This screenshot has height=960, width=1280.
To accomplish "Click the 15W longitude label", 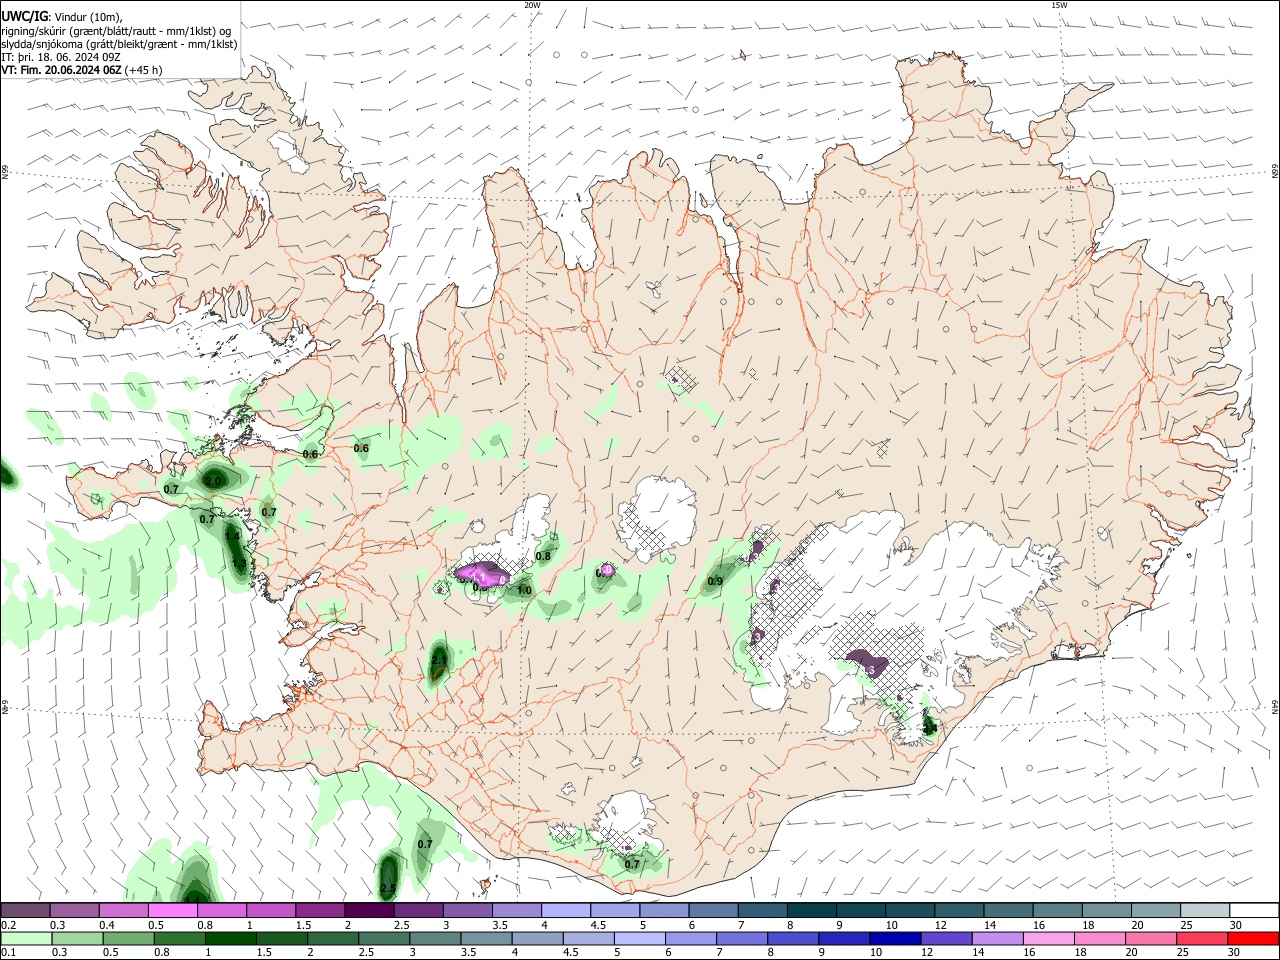I will [1059, 5].
